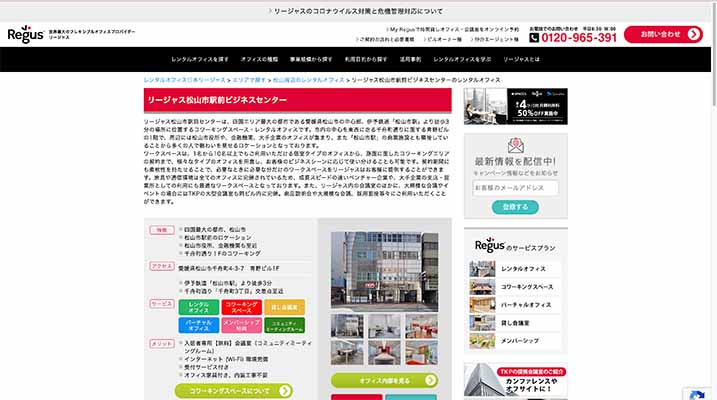Open the first office photo, bottom row
The height and width of the screenshot is (400, 717).
348,352
